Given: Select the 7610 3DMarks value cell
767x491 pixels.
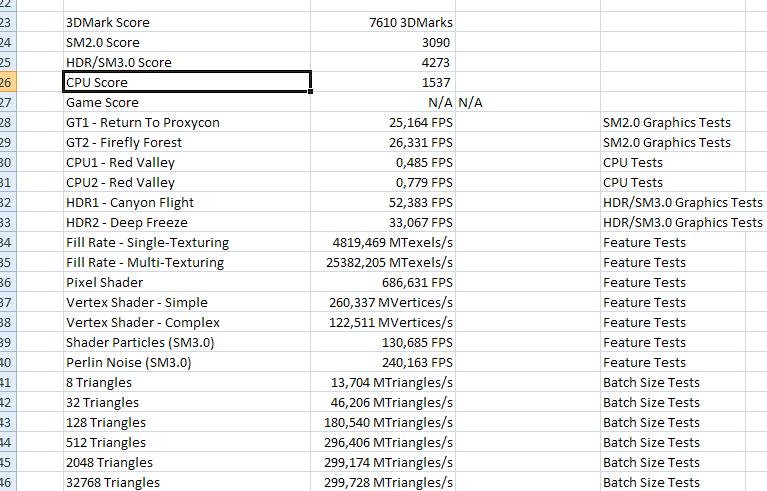Looking at the screenshot, I should click(383, 22).
